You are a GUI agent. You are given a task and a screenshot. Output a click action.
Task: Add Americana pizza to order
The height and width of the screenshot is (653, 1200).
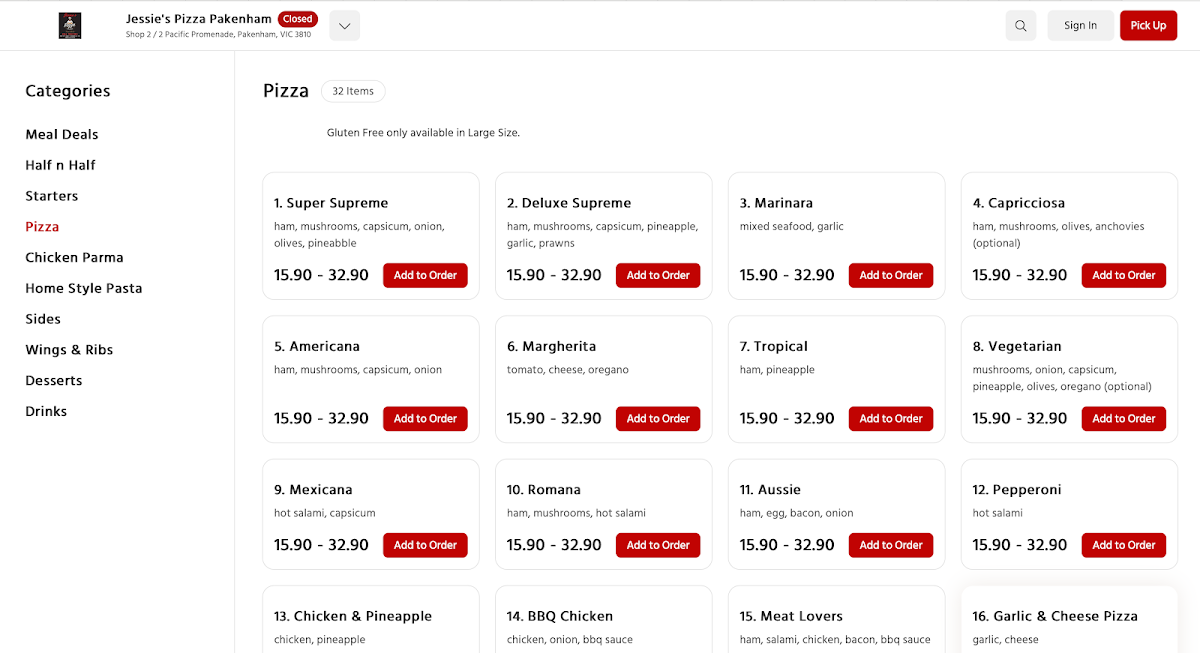425,419
